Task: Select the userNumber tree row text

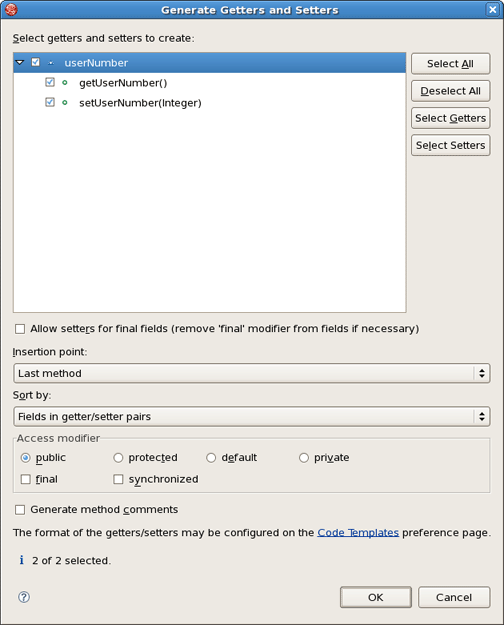Action: 96,63
